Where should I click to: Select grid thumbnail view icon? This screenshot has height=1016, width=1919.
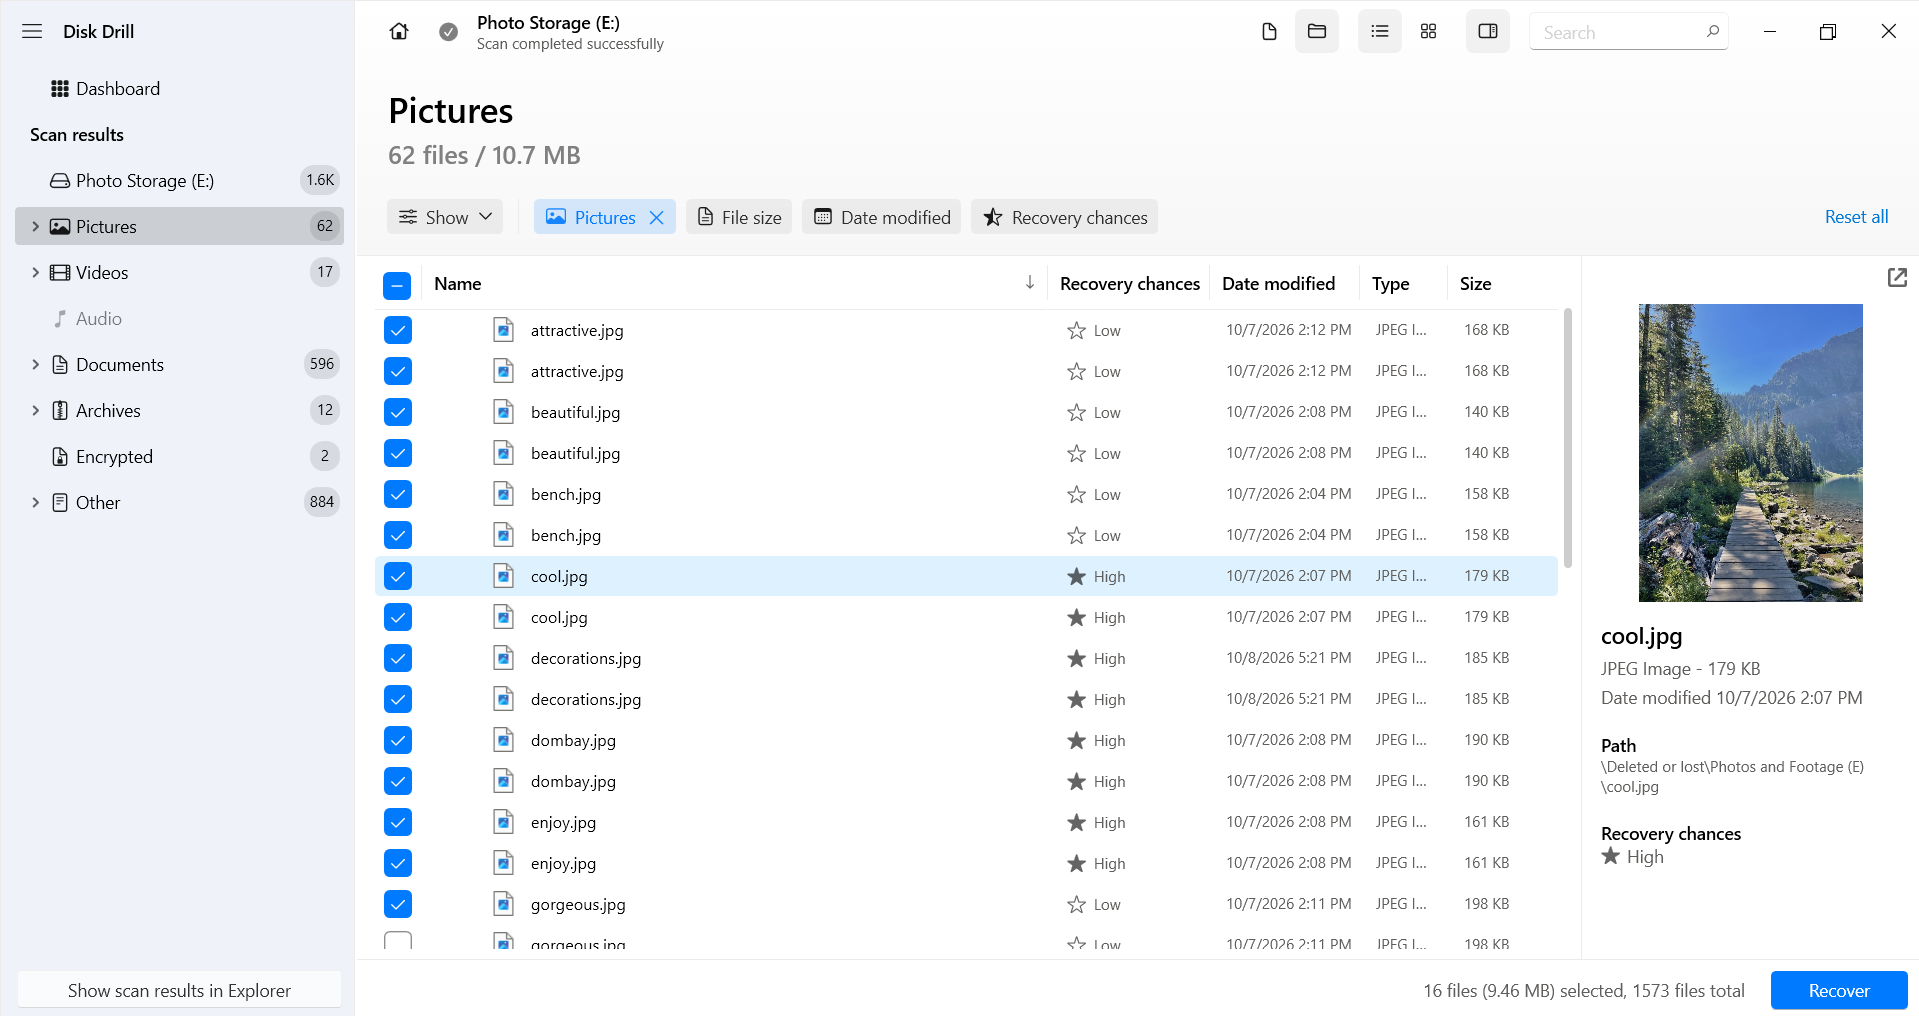pyautogui.click(x=1428, y=31)
